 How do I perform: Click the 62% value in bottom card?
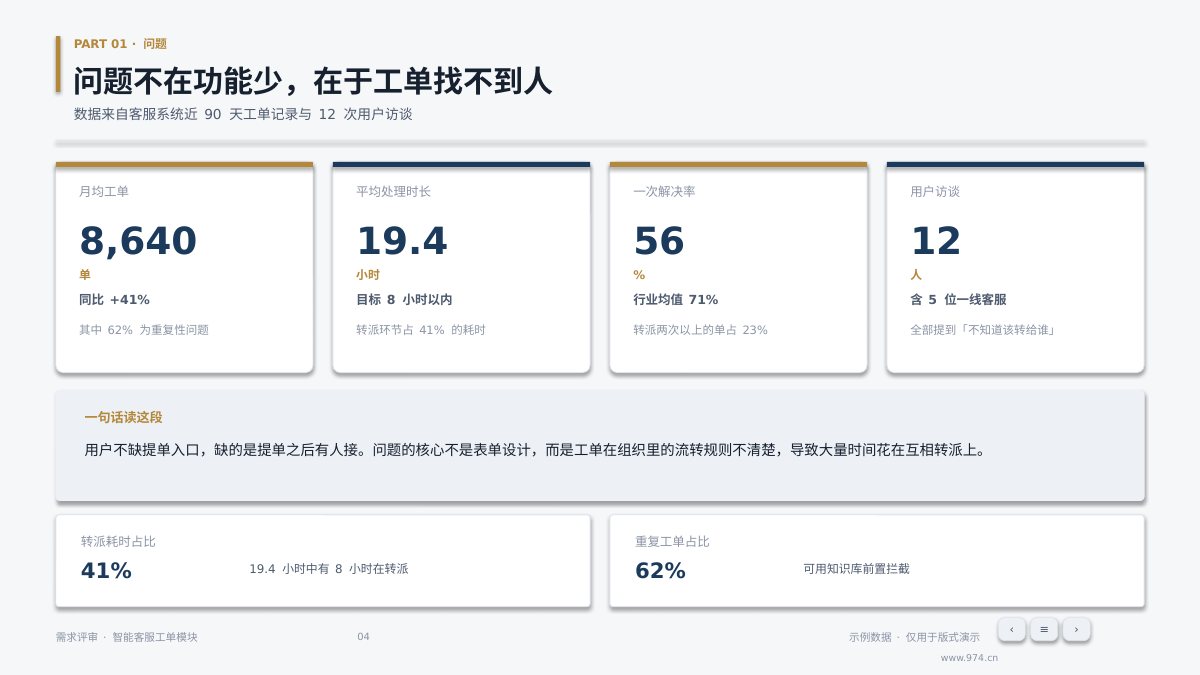tap(660, 571)
